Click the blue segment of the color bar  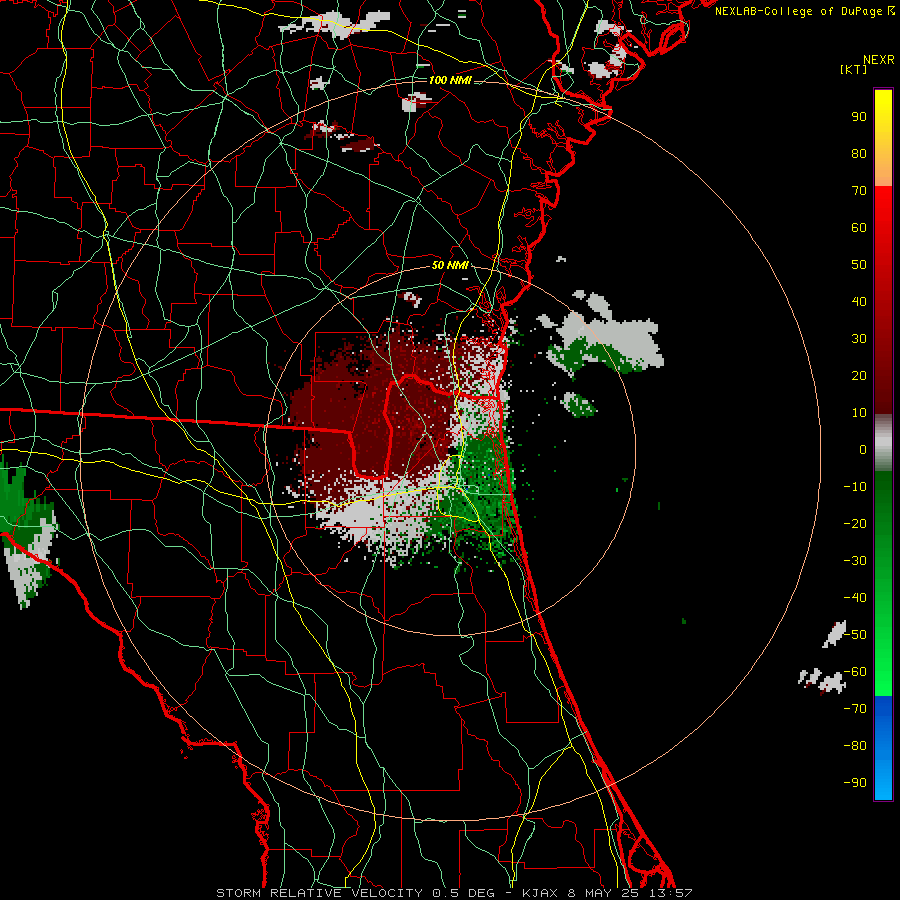883,747
